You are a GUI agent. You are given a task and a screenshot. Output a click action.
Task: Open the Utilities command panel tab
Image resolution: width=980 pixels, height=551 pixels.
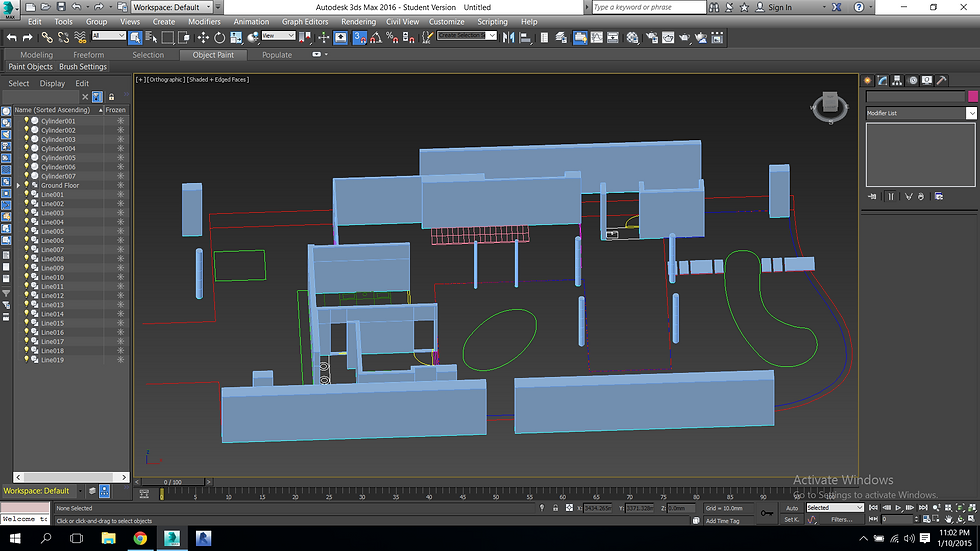point(942,81)
